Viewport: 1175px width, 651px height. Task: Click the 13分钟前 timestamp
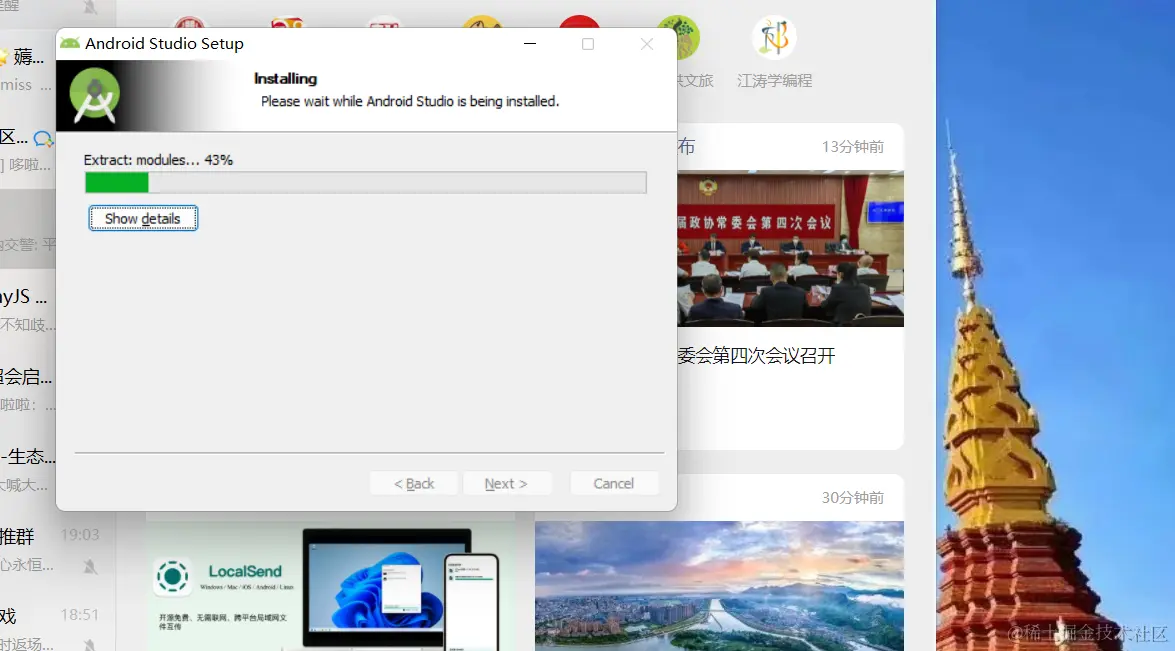tap(853, 147)
